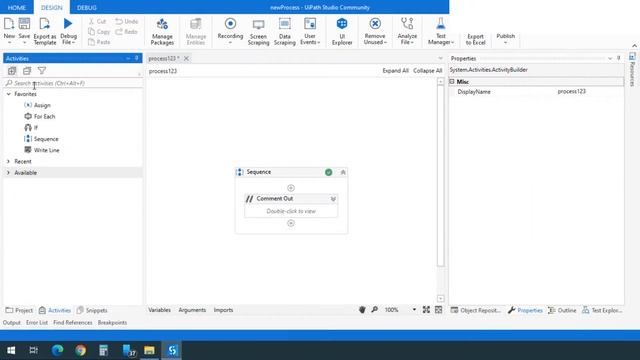The image size is (640, 360).
Task: Open Object Repository panel tab
Action: pos(476,310)
